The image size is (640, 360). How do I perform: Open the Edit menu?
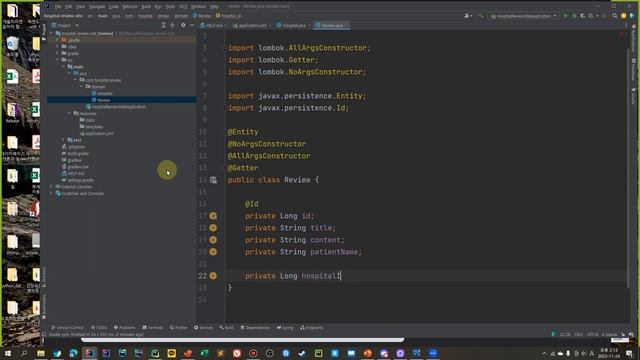(x=69, y=7)
